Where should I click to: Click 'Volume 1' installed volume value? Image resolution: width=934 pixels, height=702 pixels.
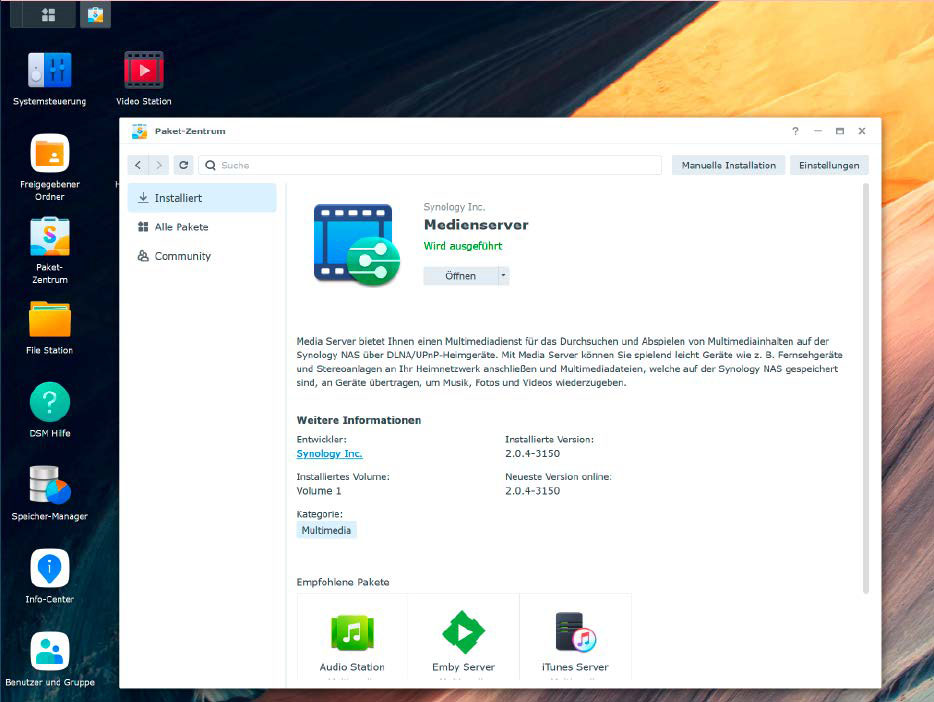coord(319,491)
